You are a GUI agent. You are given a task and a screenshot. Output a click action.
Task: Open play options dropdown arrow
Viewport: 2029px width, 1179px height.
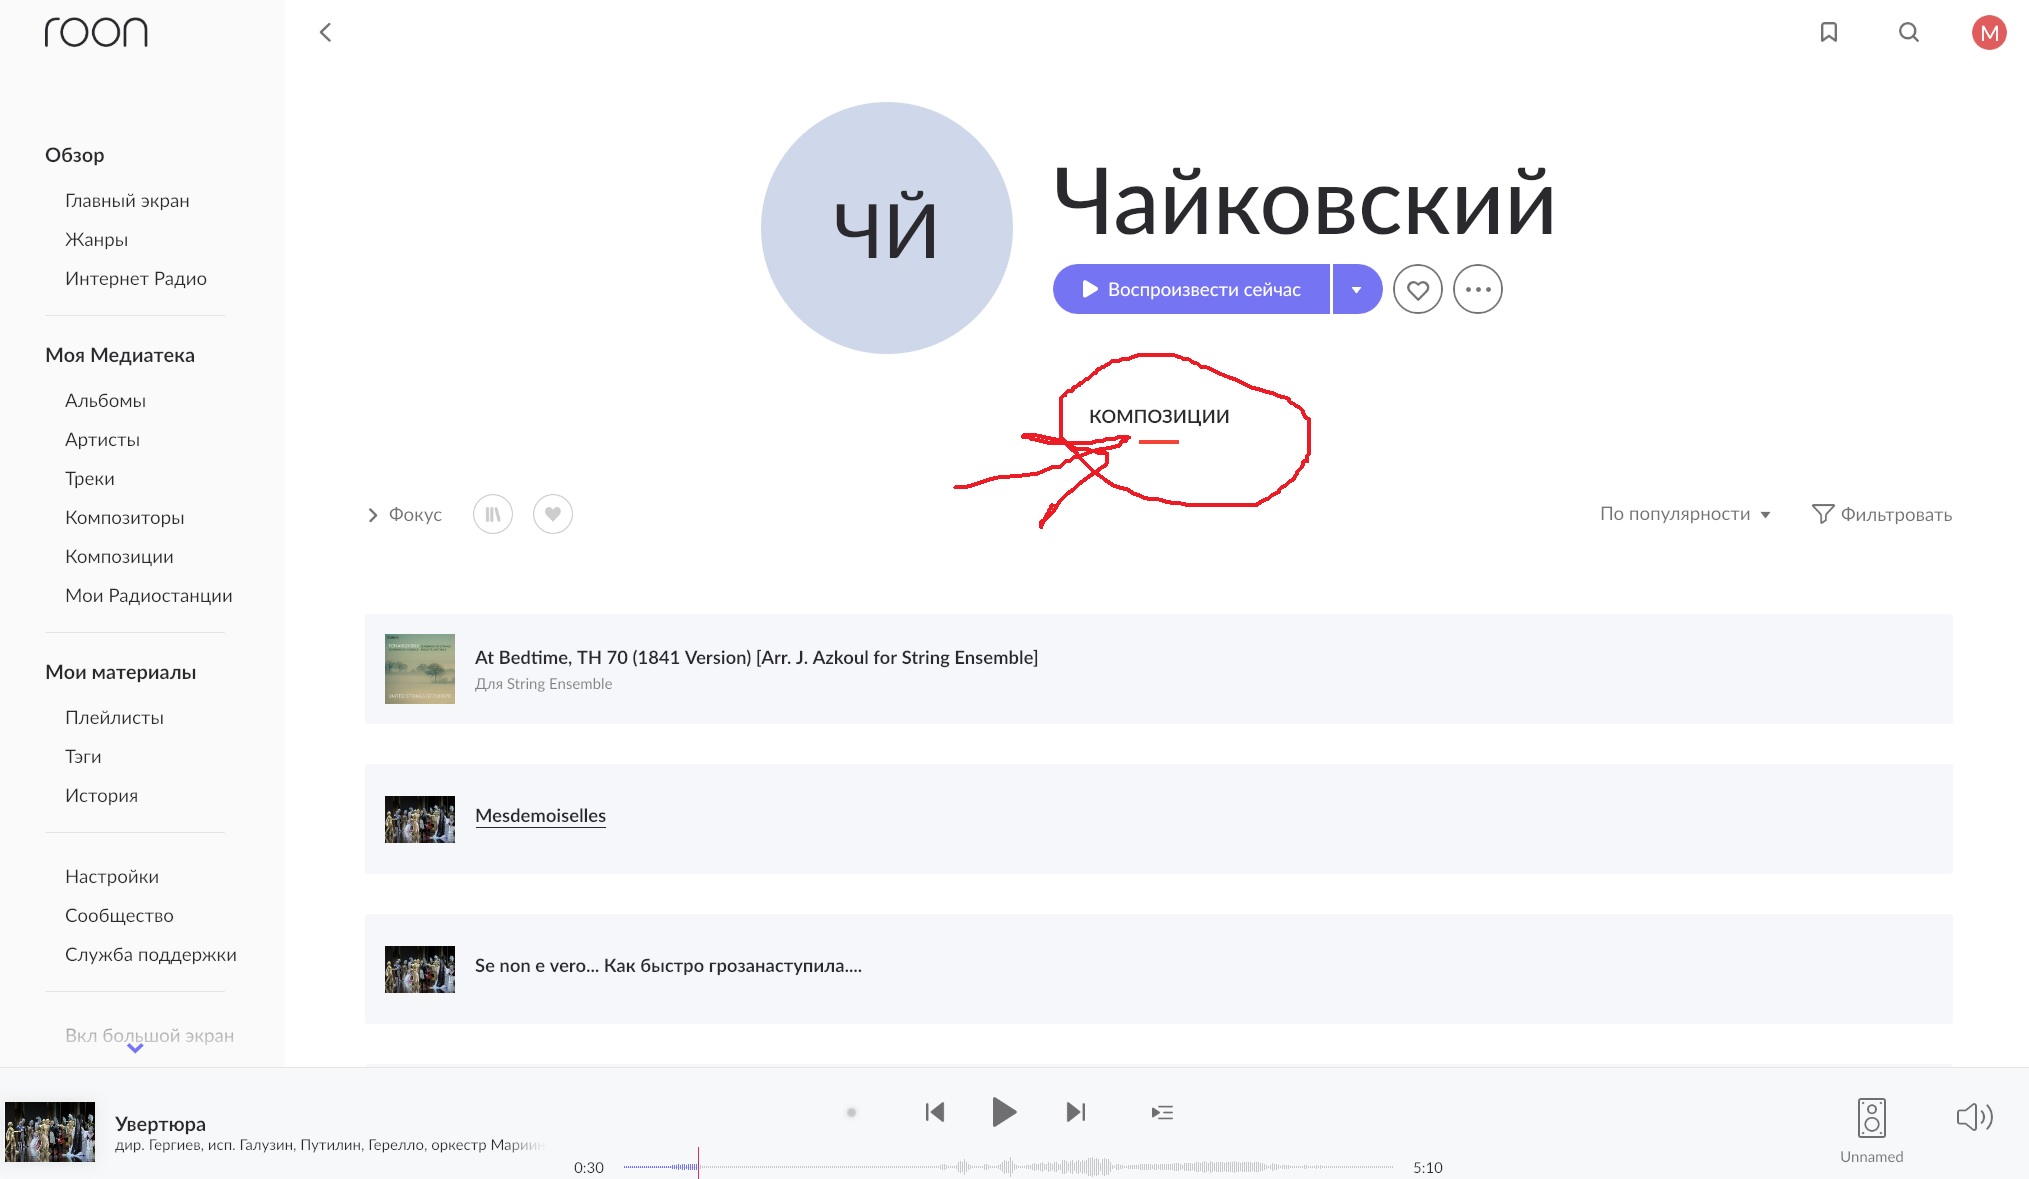pyautogui.click(x=1357, y=289)
